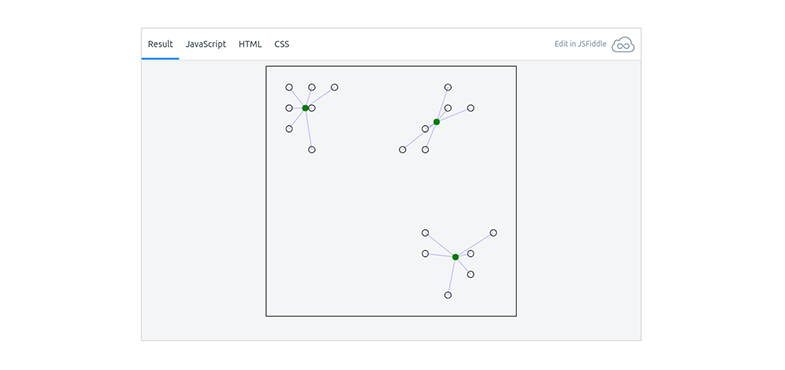Click the far-left bottom node of the top-right cluster

403,150
